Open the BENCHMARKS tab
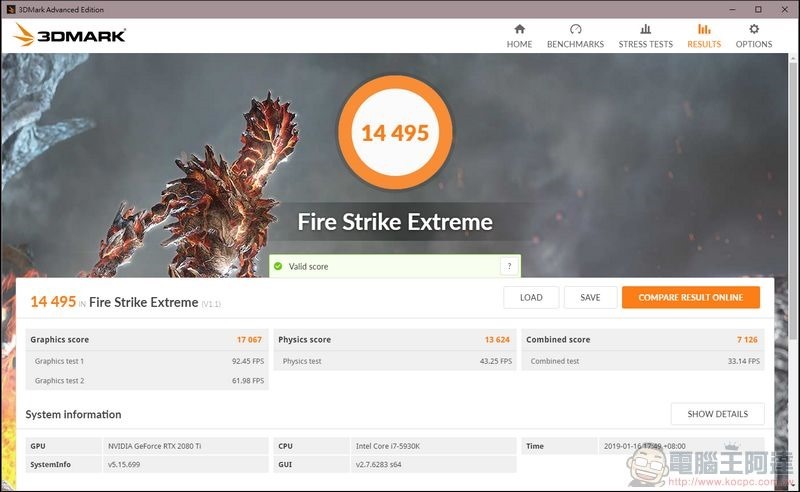This screenshot has width=800, height=492. point(576,36)
